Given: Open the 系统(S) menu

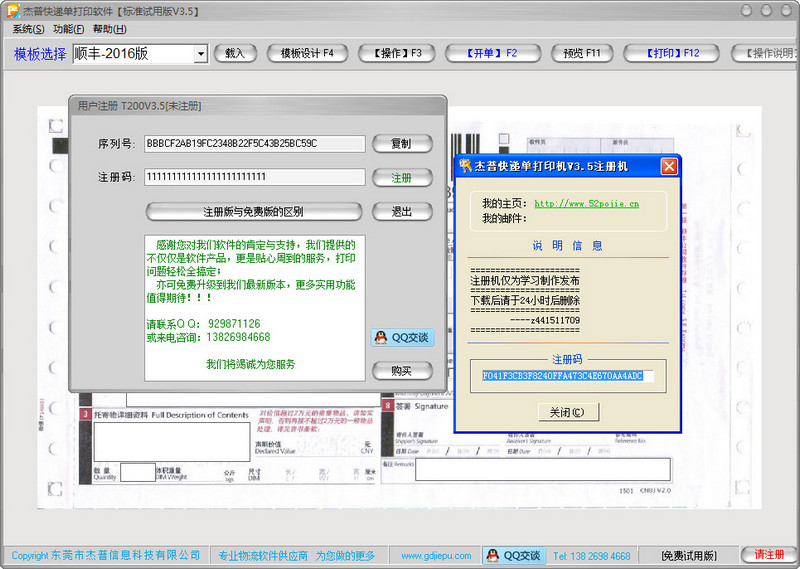Looking at the screenshot, I should [28, 29].
